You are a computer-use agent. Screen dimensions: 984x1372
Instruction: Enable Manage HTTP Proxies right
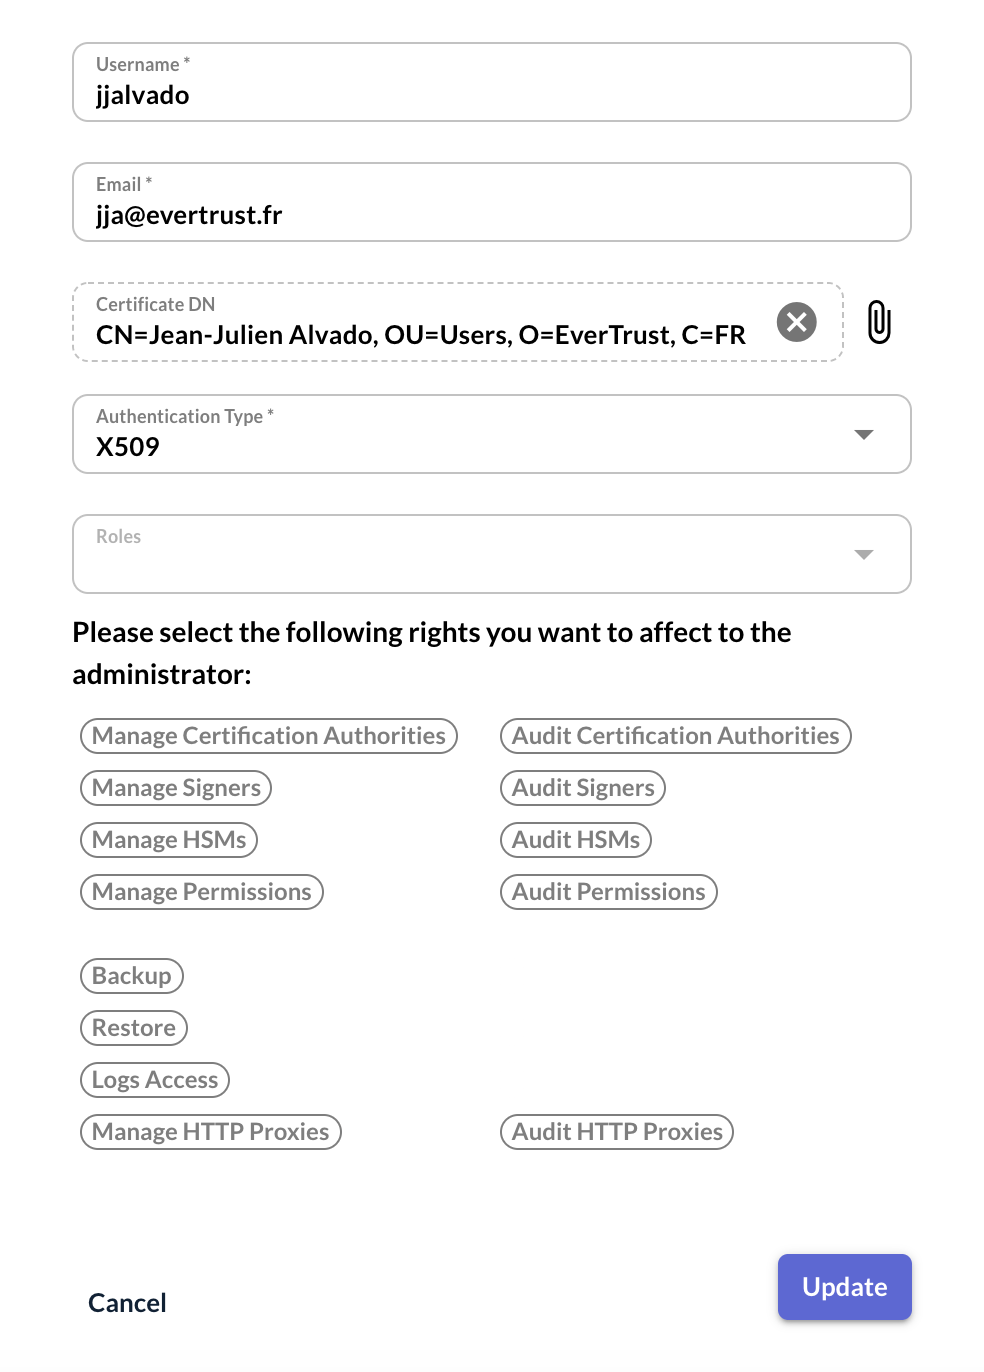tap(210, 1131)
